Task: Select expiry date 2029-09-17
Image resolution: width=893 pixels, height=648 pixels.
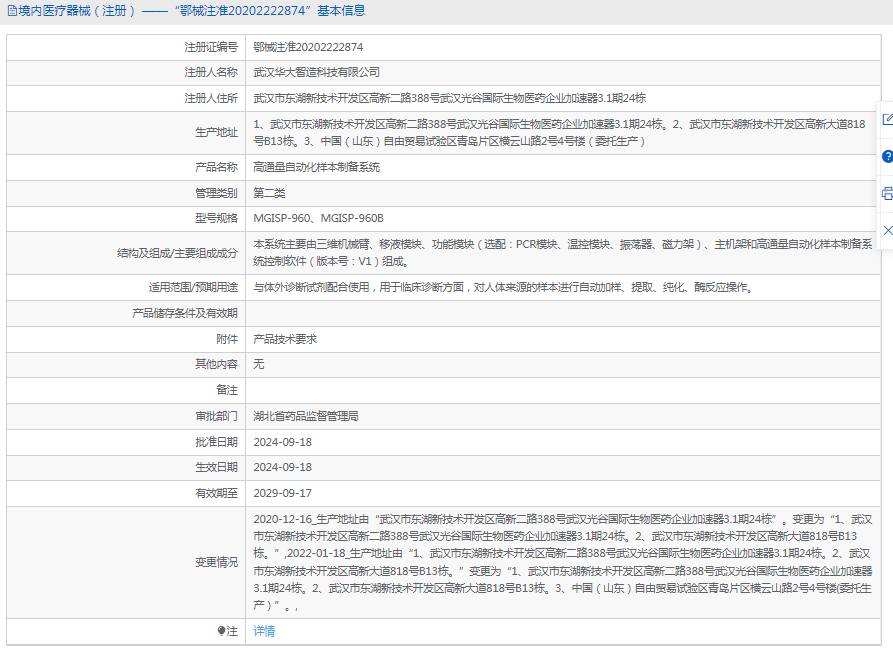Action: pos(282,493)
